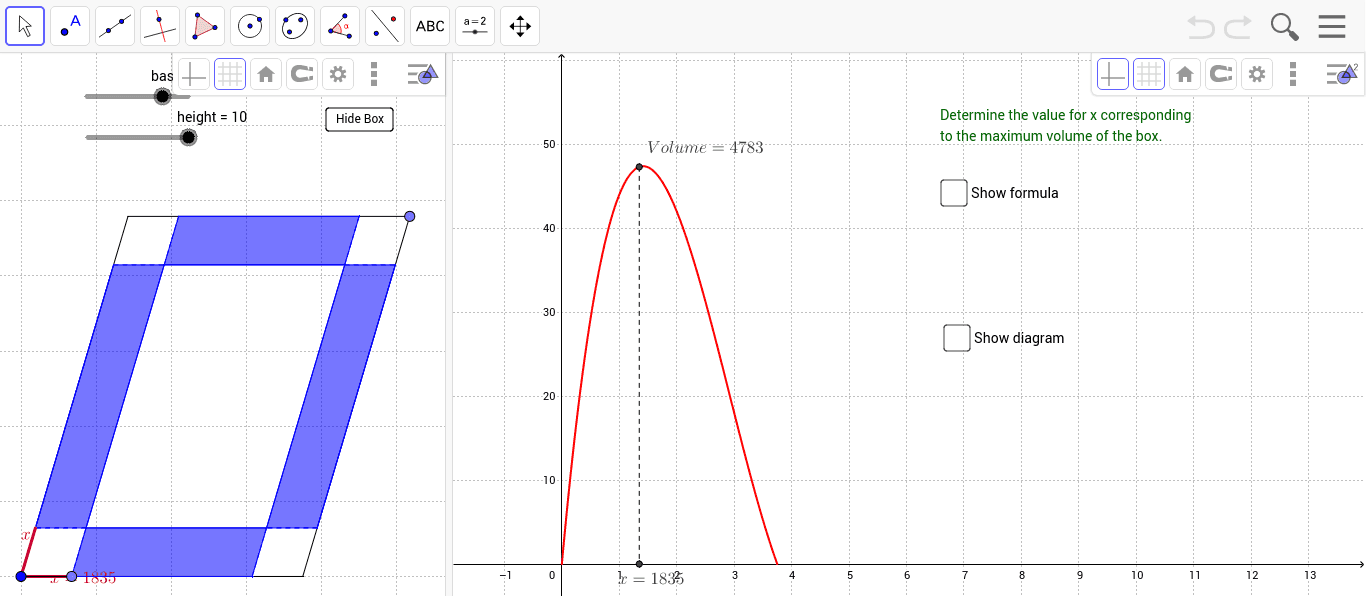
Task: Open the search magnifier tool
Action: 1284,27
